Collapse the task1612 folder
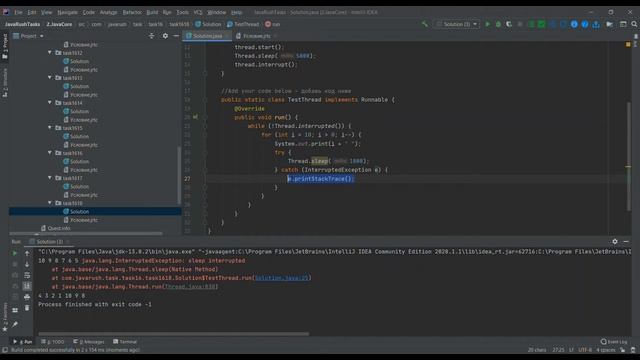 (x=50, y=53)
